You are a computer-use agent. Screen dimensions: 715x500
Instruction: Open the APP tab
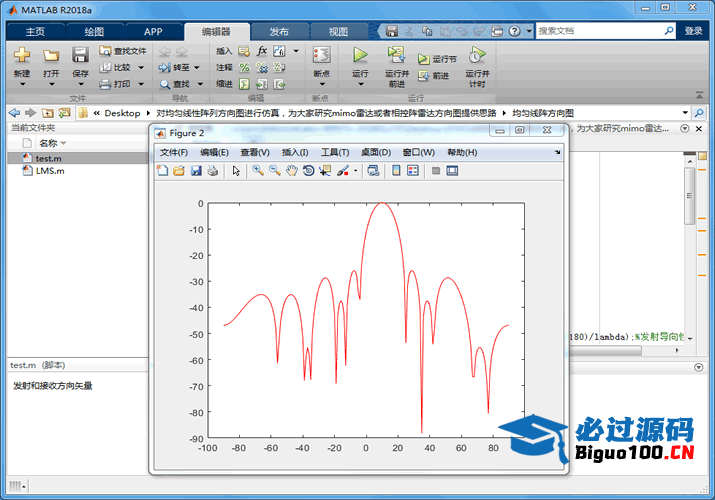pos(153,31)
